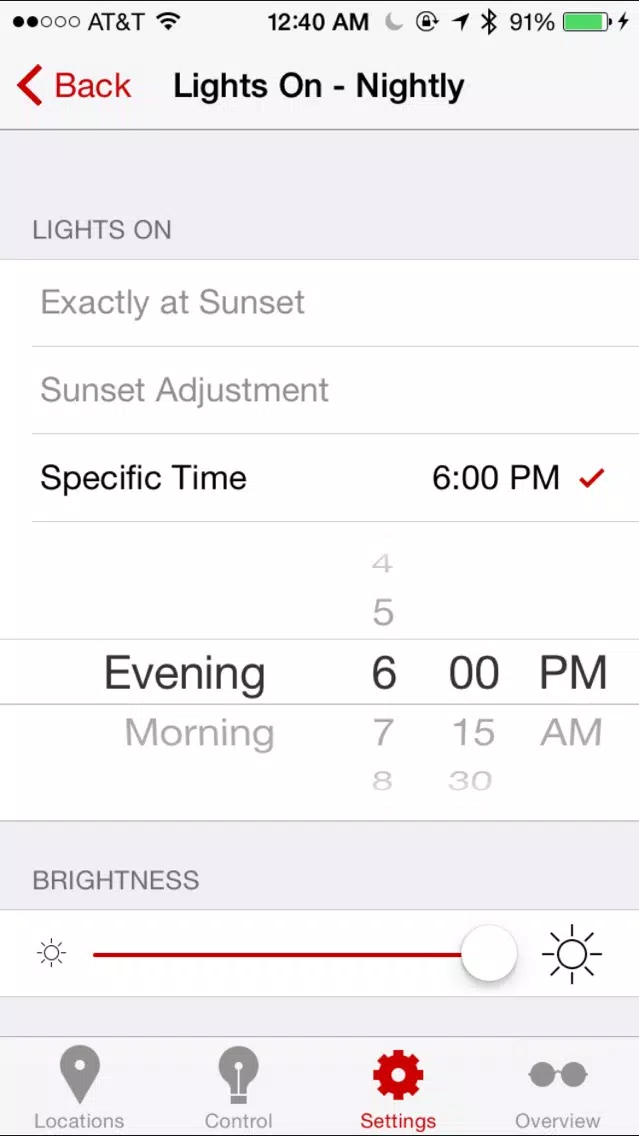Image resolution: width=639 pixels, height=1136 pixels.
Task: Open the Control lightbulb icon
Action: [x=238, y=1075]
